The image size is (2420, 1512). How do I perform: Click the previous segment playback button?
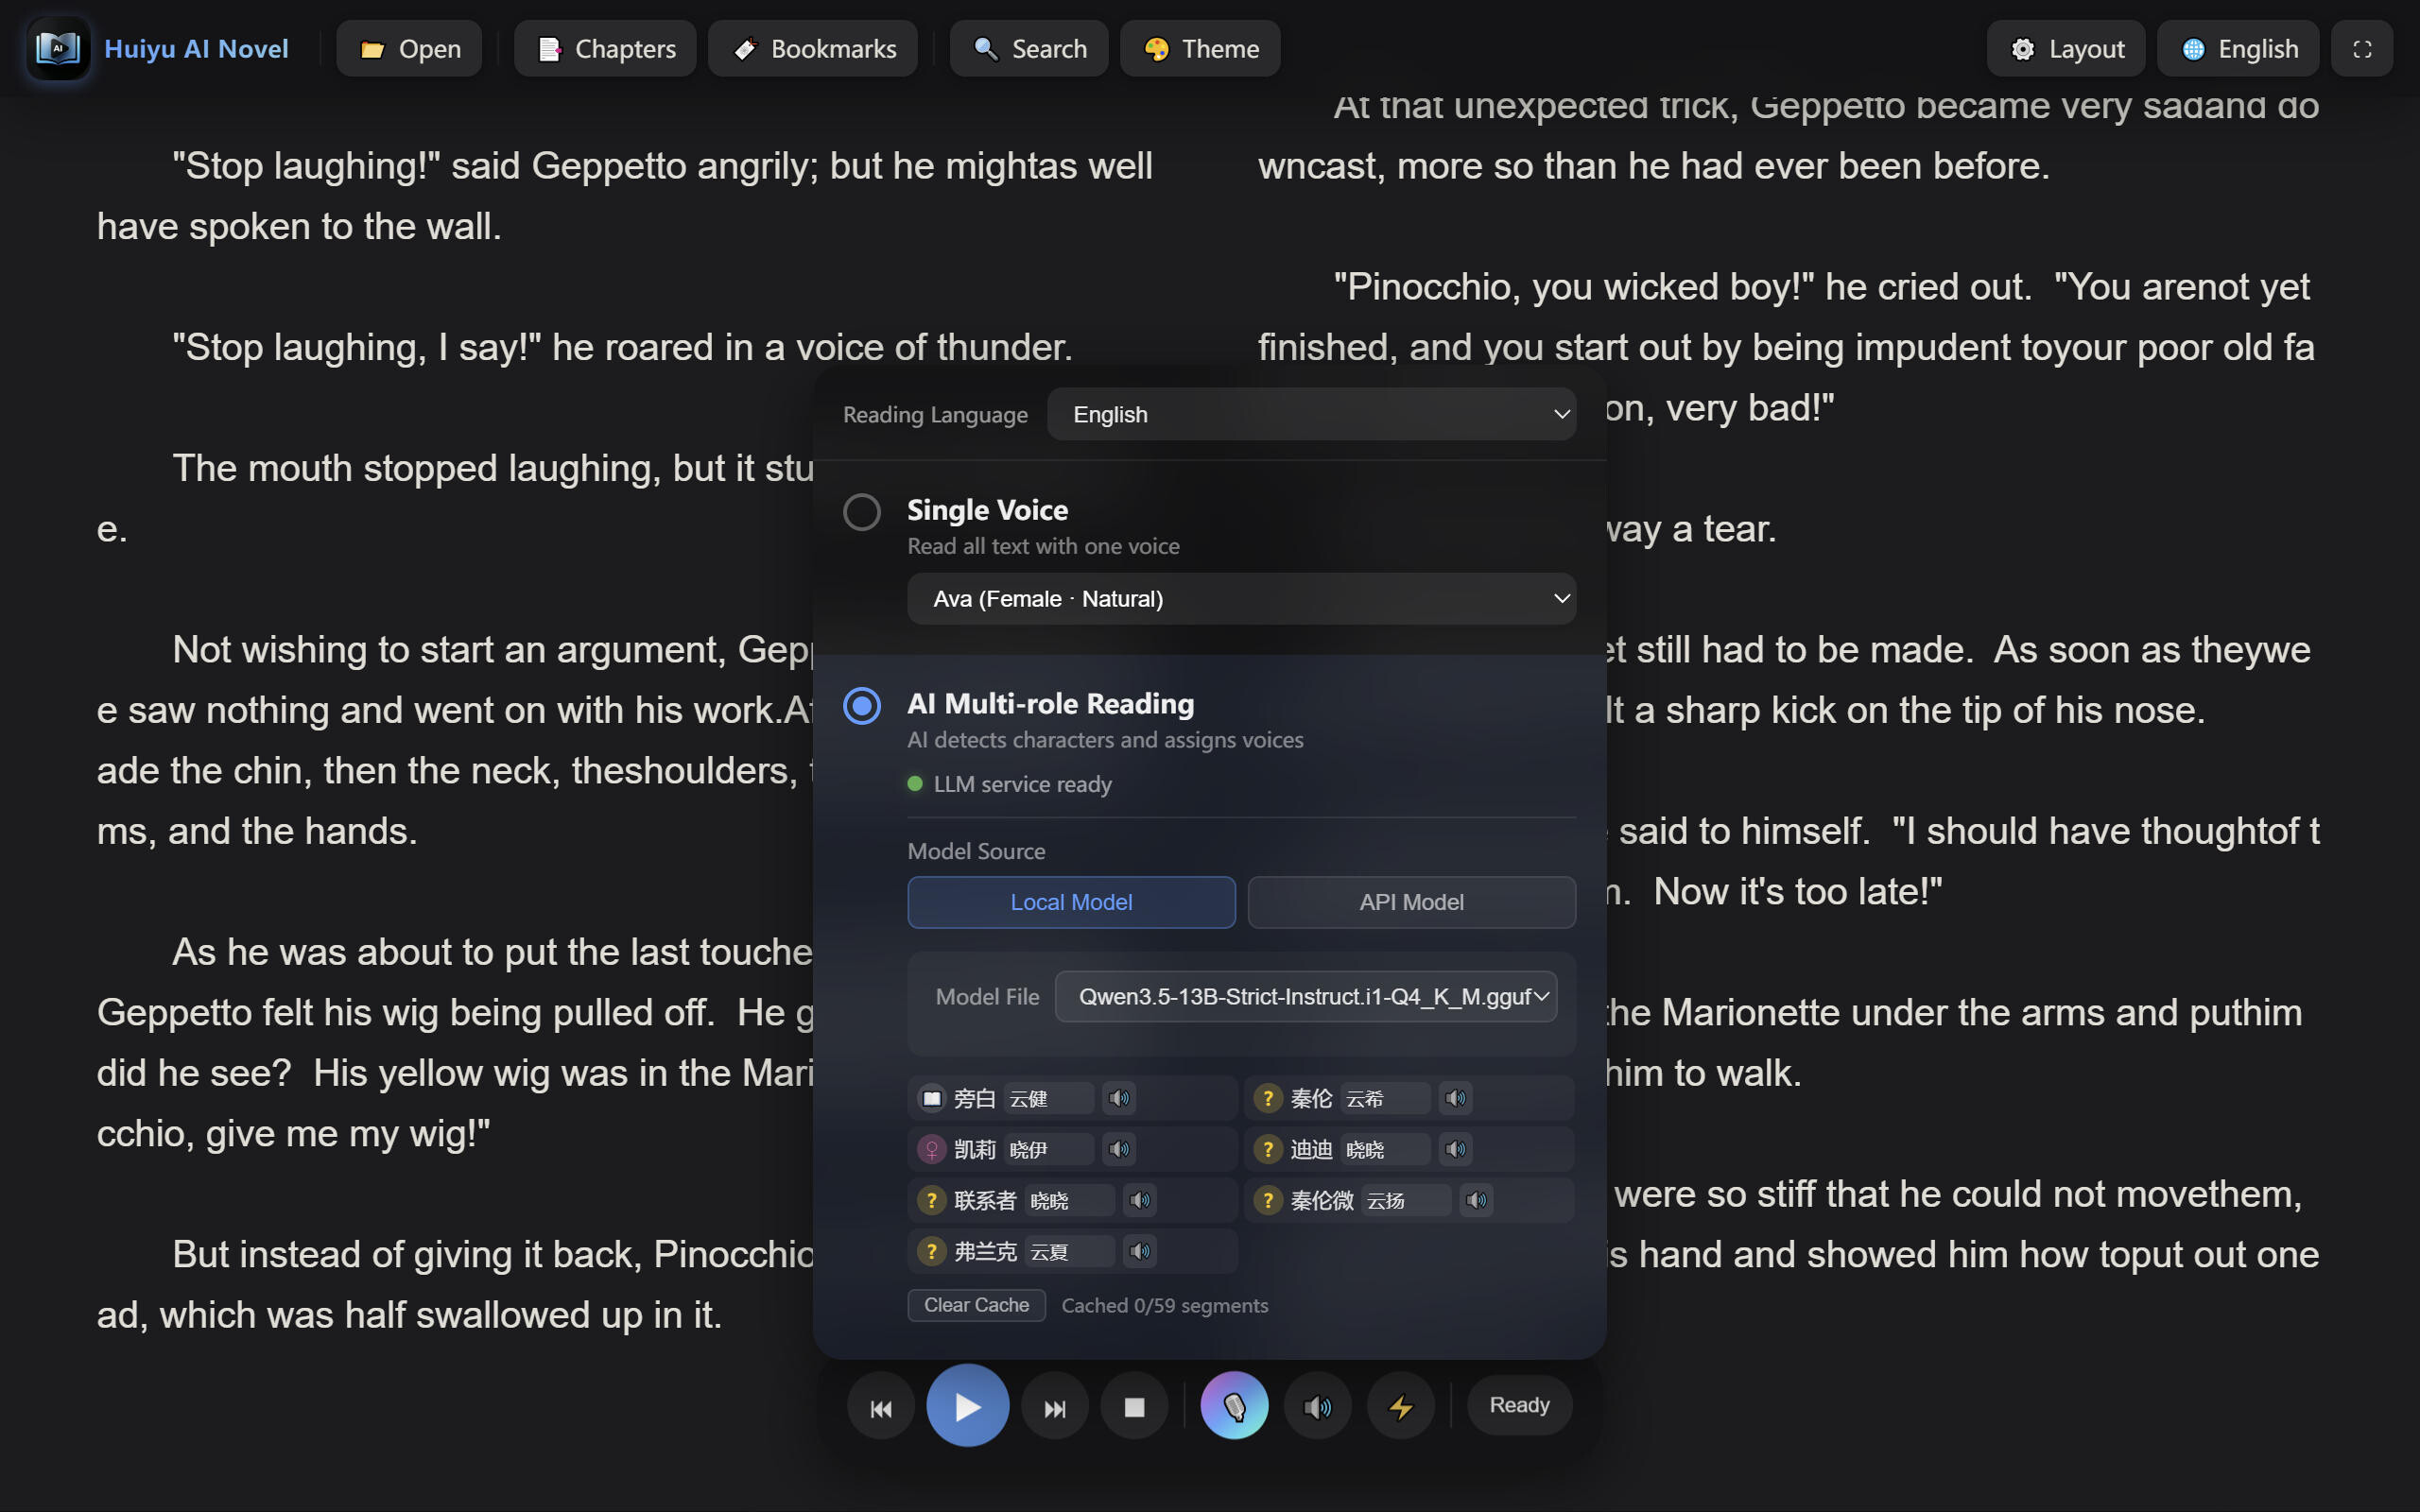coord(880,1407)
